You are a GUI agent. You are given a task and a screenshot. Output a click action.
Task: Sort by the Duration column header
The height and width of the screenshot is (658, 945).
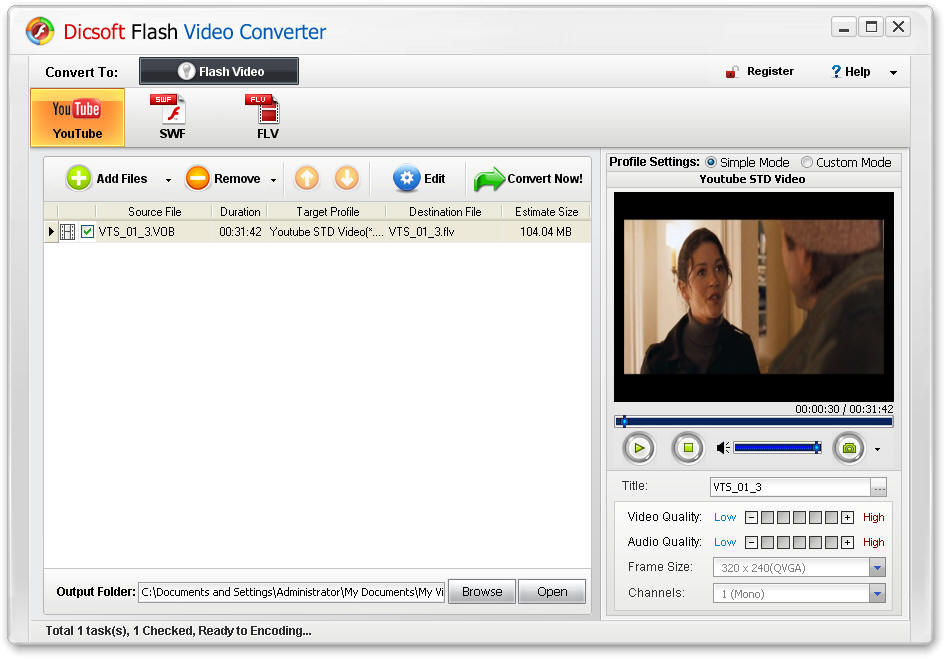click(239, 212)
